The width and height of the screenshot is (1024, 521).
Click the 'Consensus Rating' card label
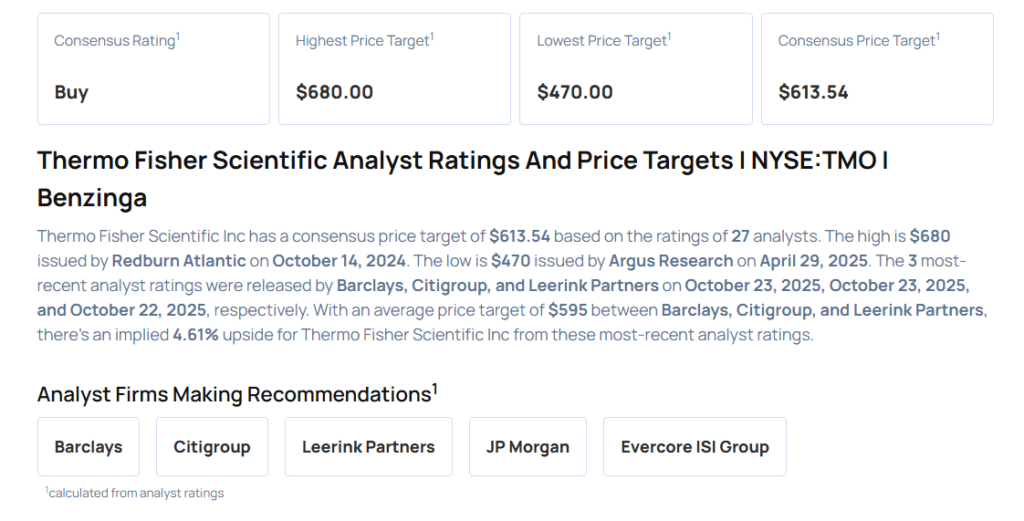[115, 41]
